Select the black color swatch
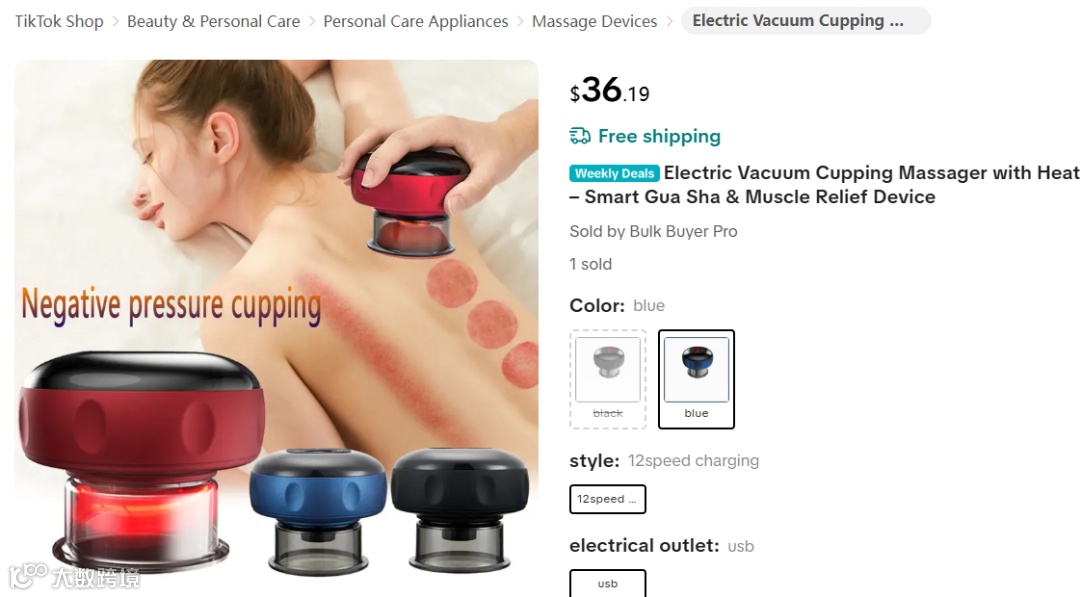Image resolution: width=1080 pixels, height=597 pixels. (608, 379)
